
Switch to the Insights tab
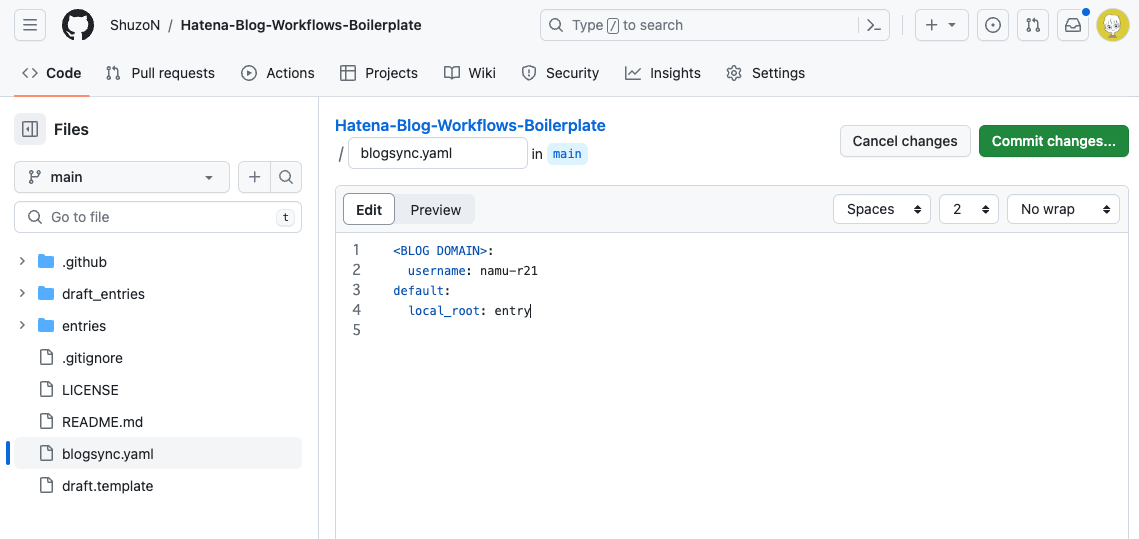[662, 73]
